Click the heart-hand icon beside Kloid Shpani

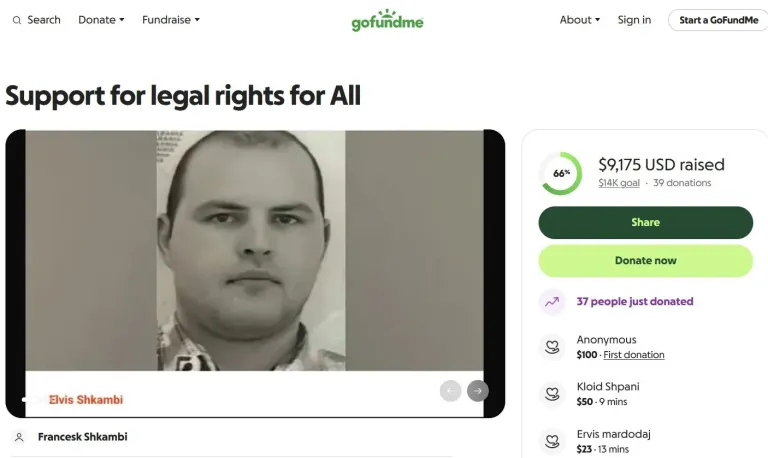pos(552,394)
